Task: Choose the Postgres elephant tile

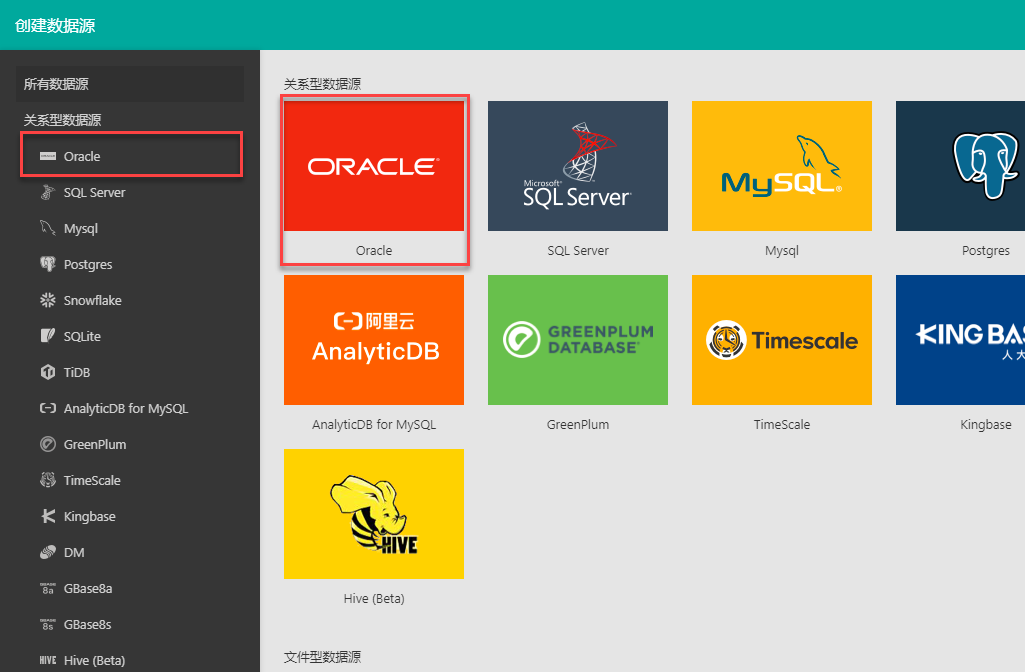Action: (960, 165)
